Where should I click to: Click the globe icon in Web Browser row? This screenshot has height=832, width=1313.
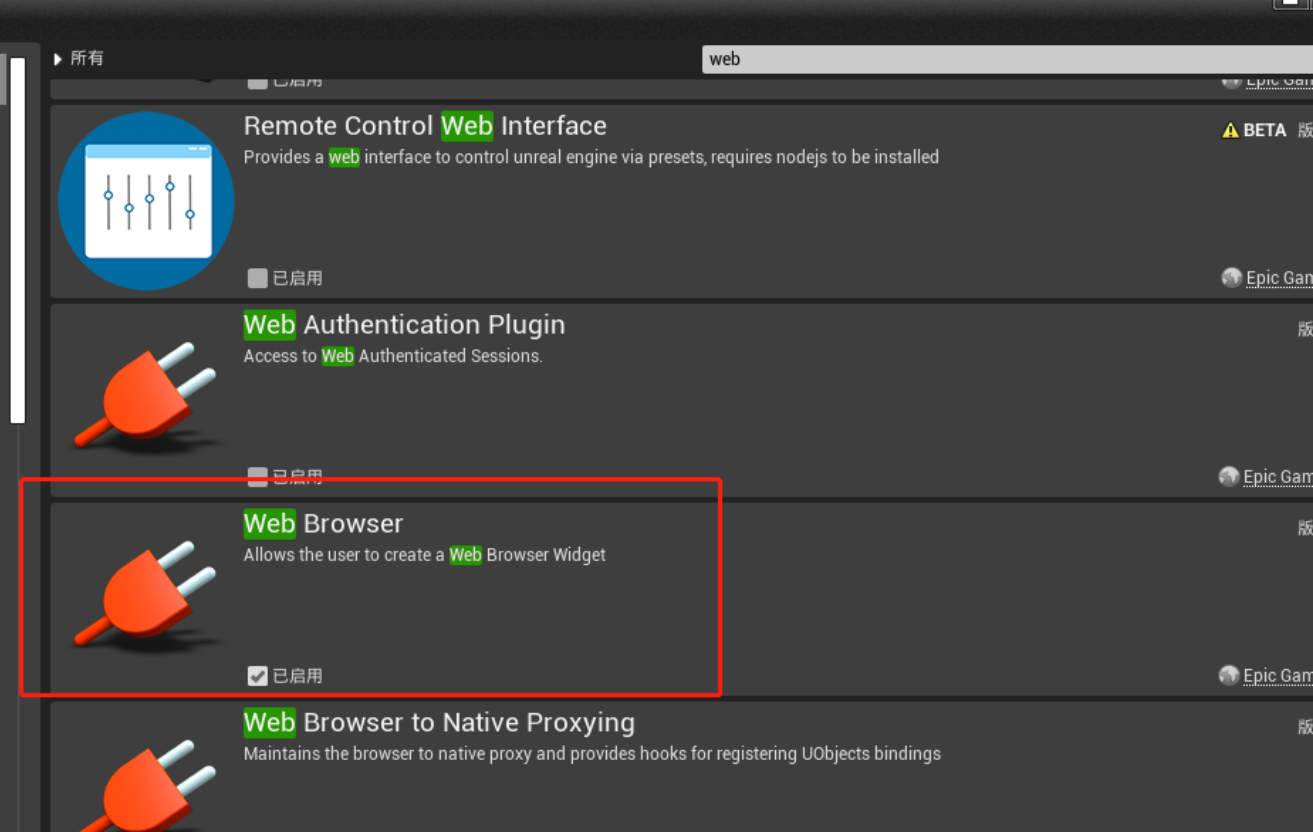1229,676
